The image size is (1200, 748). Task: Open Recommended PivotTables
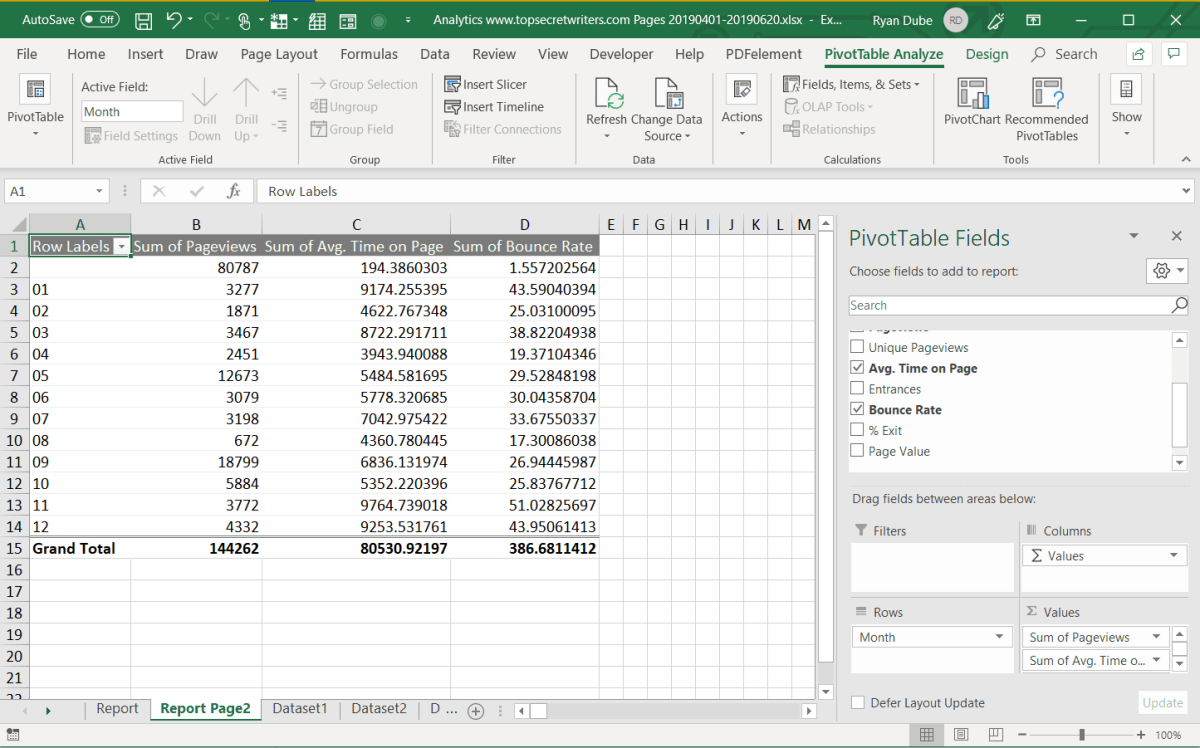coord(1046,95)
